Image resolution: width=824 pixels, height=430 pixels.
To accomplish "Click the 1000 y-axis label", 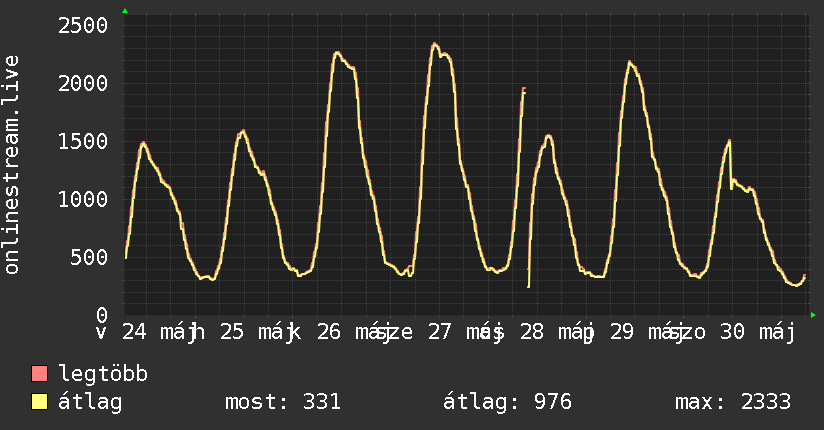I will pos(83,199).
